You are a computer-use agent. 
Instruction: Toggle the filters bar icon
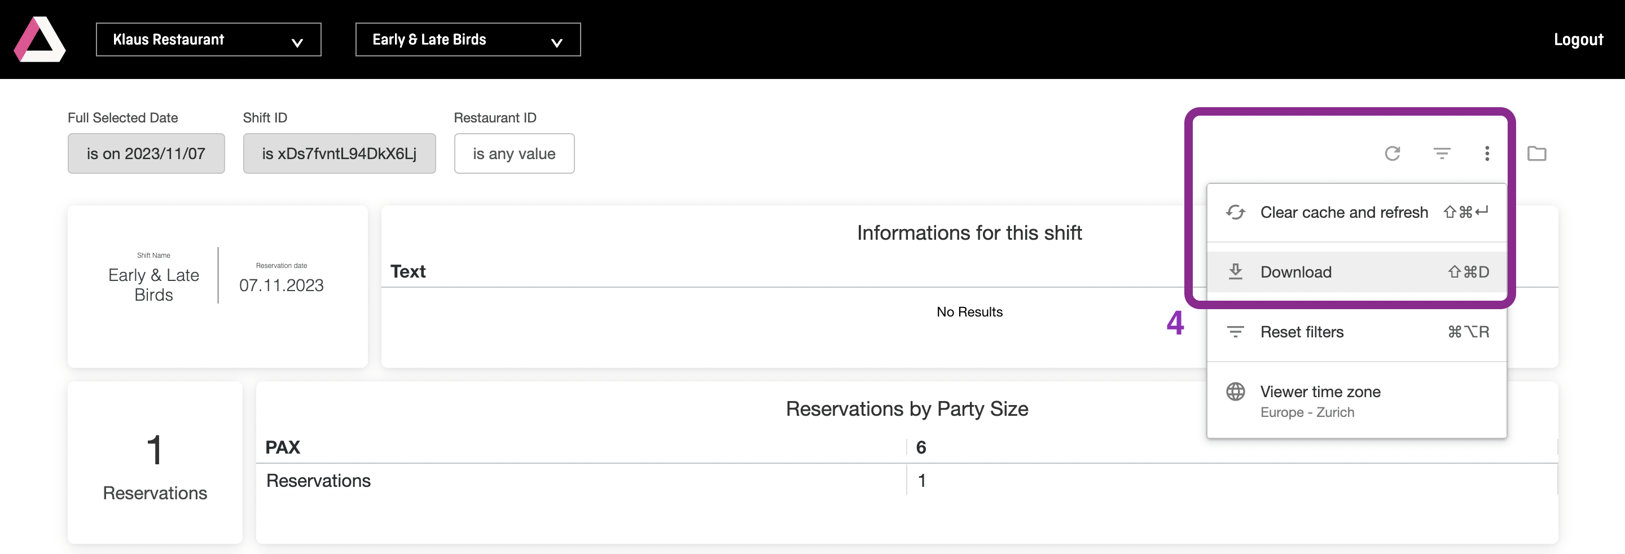tap(1441, 153)
